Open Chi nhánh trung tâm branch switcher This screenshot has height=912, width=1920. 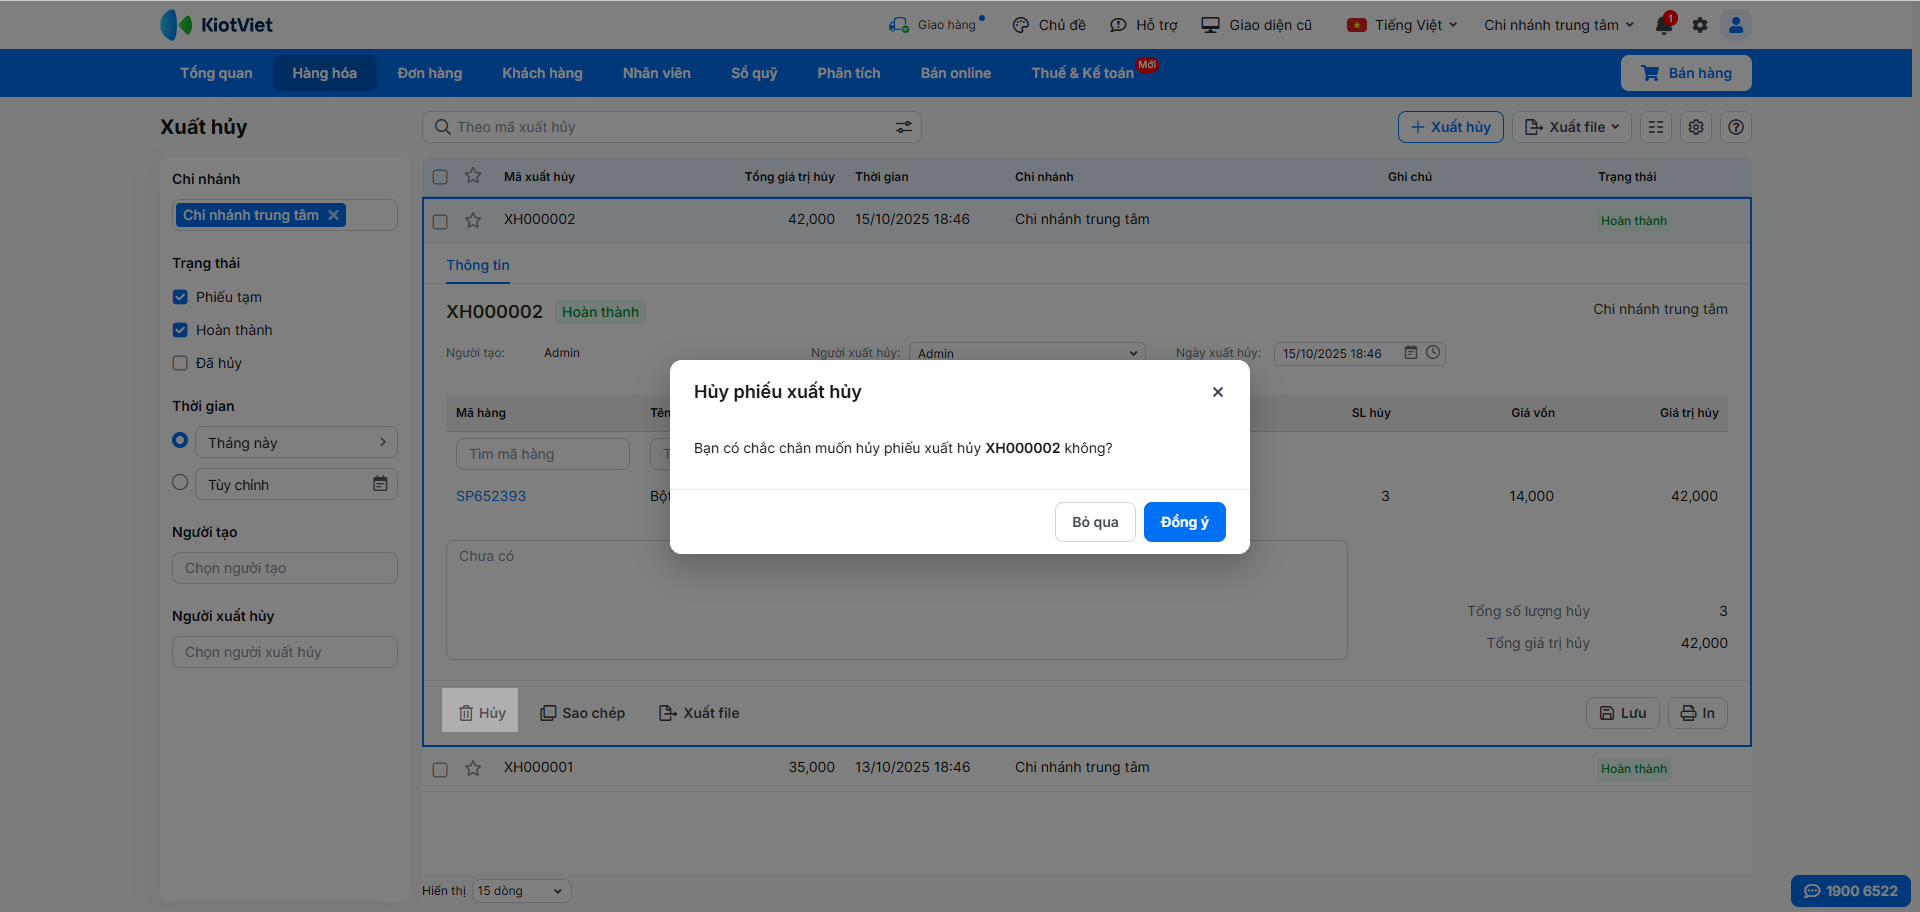coord(1559,25)
